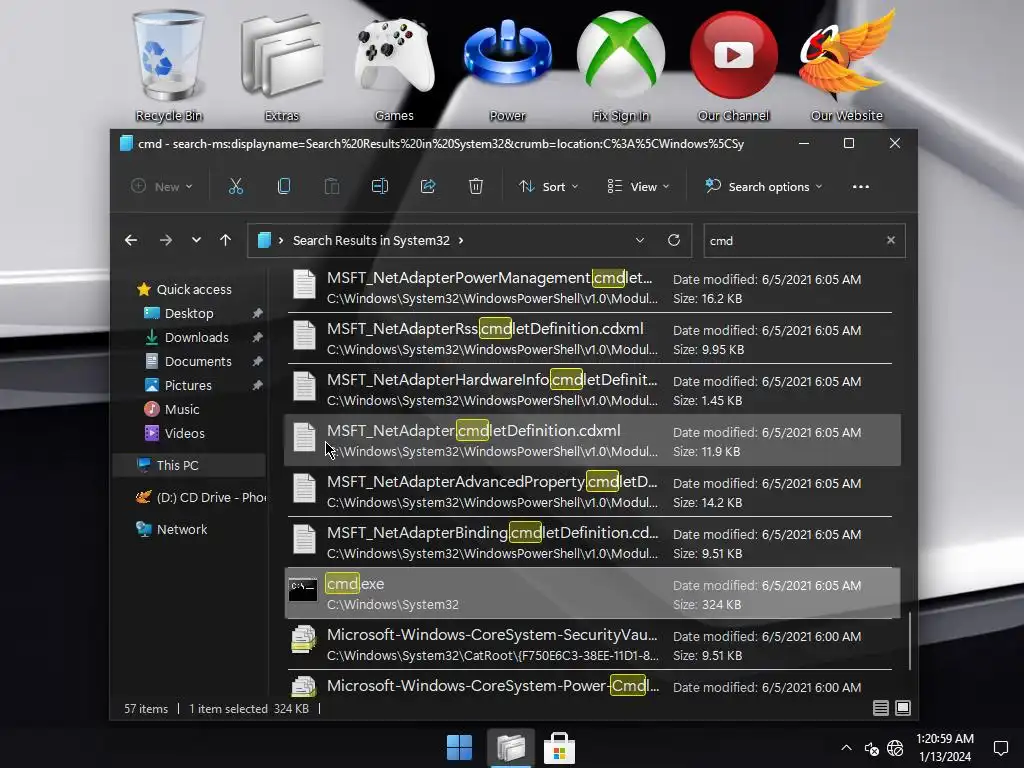
Task: Open Fix Sign In Xbox shortcut
Action: pos(620,65)
